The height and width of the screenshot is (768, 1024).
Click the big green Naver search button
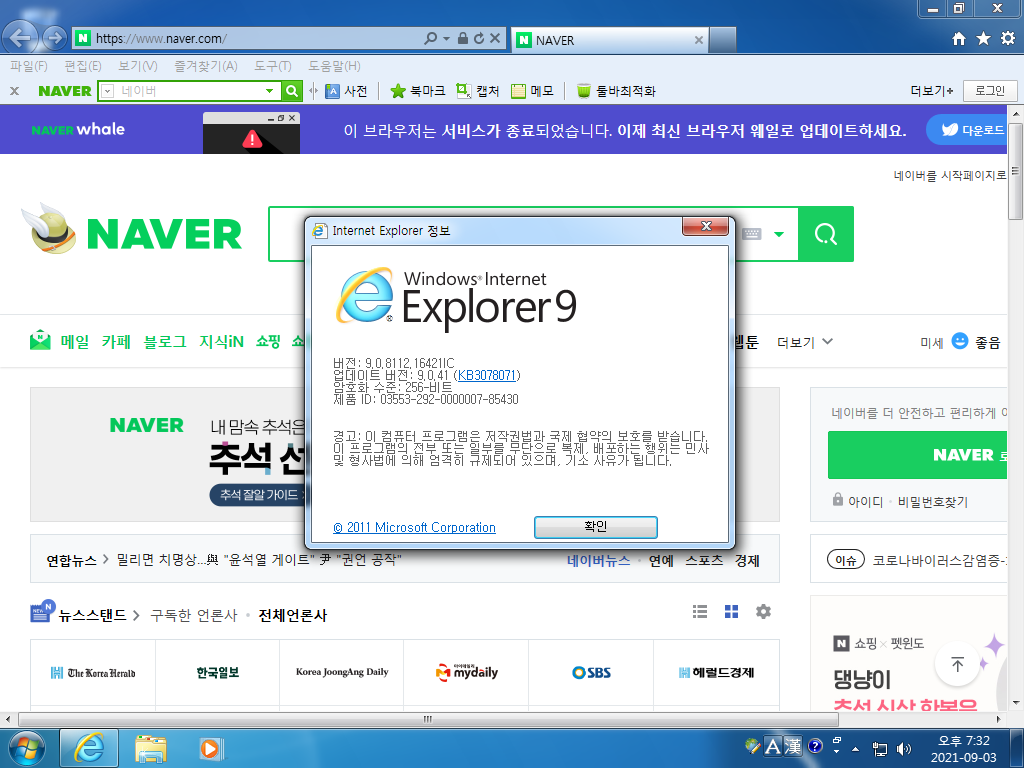coord(825,234)
